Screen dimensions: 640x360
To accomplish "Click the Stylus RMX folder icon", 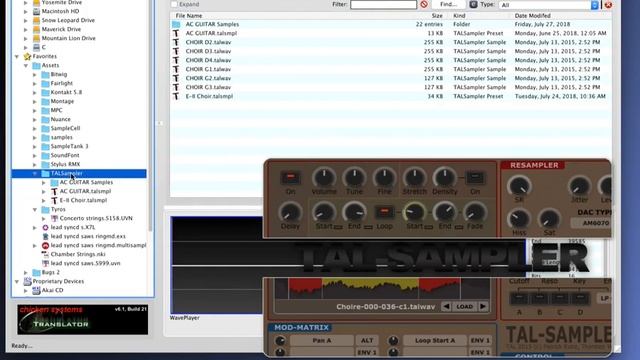I will click(45, 164).
